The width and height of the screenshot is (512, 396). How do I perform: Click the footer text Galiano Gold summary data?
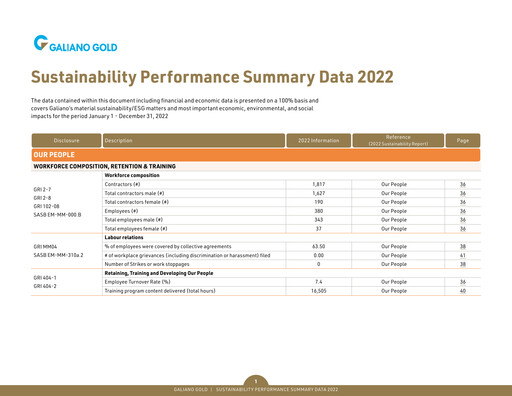[x=256, y=389]
